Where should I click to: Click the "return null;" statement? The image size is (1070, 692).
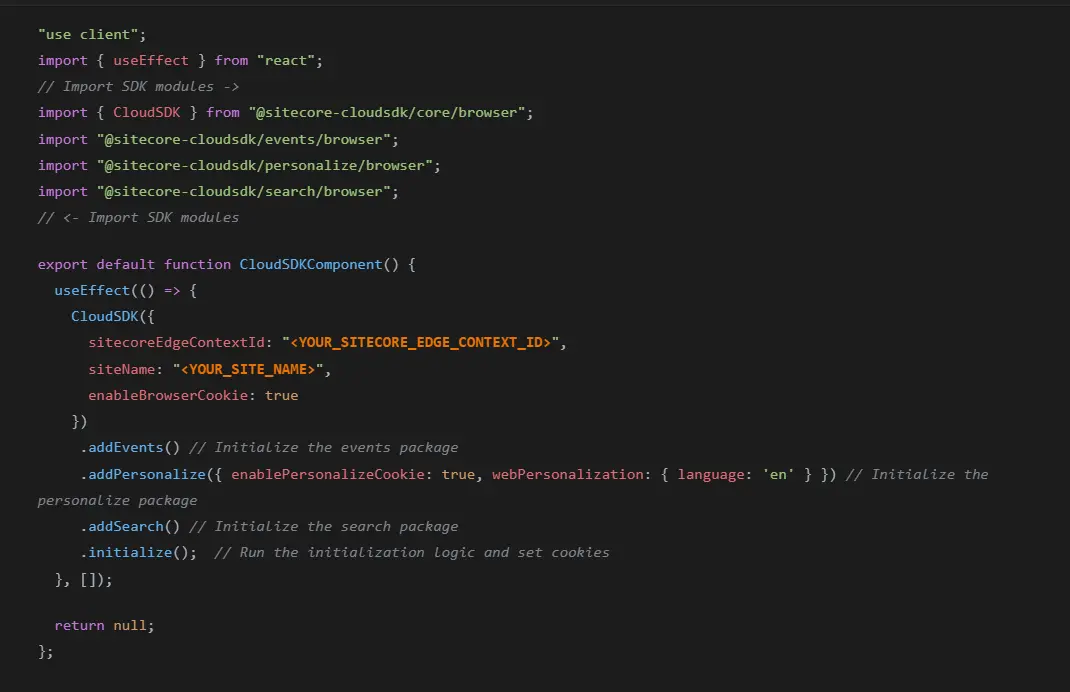[104, 626]
